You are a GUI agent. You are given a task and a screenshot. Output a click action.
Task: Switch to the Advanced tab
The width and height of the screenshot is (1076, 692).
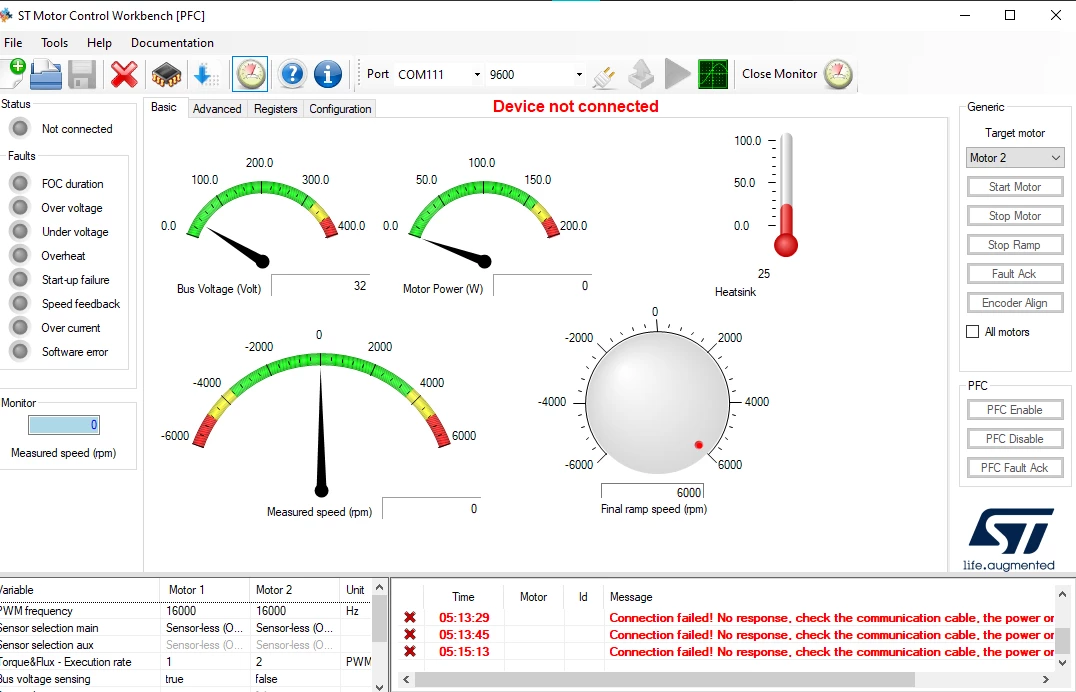(217, 108)
